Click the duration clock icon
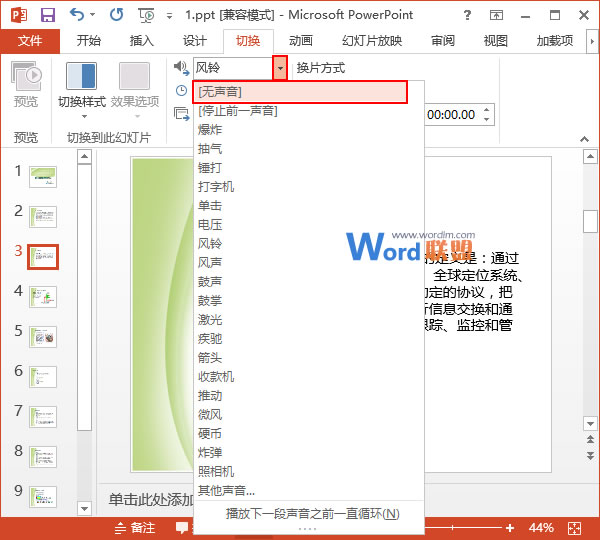The image size is (600, 540). click(181, 91)
